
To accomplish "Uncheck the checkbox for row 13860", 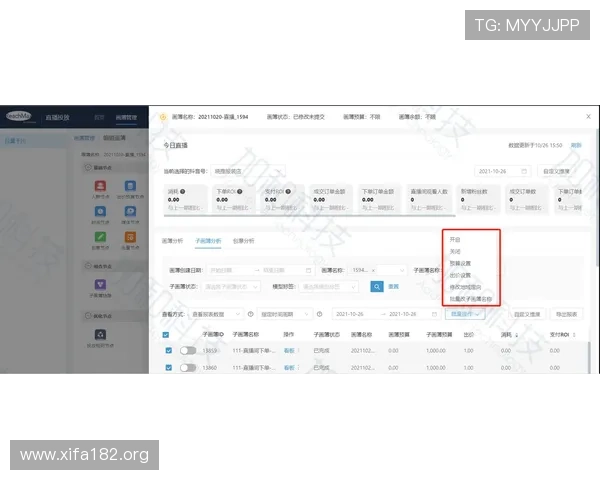I will click(169, 368).
